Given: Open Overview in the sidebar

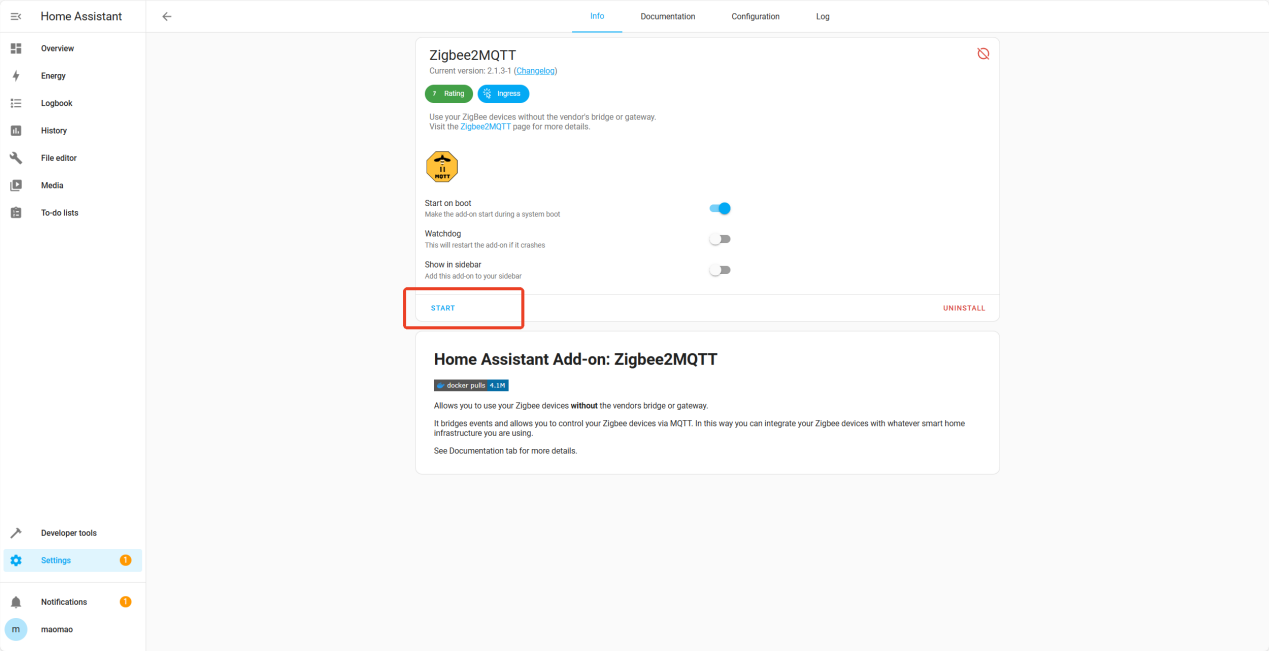Looking at the screenshot, I should click(73, 48).
